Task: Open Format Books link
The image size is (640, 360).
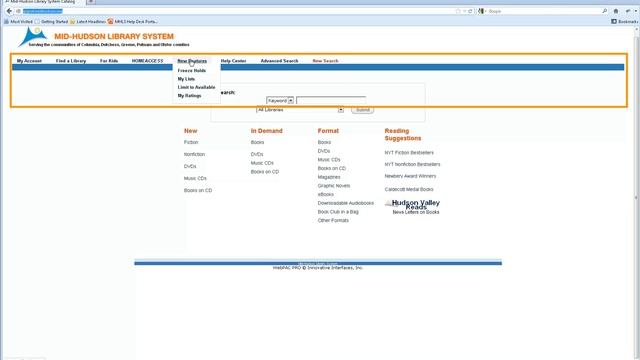Action: (x=324, y=142)
